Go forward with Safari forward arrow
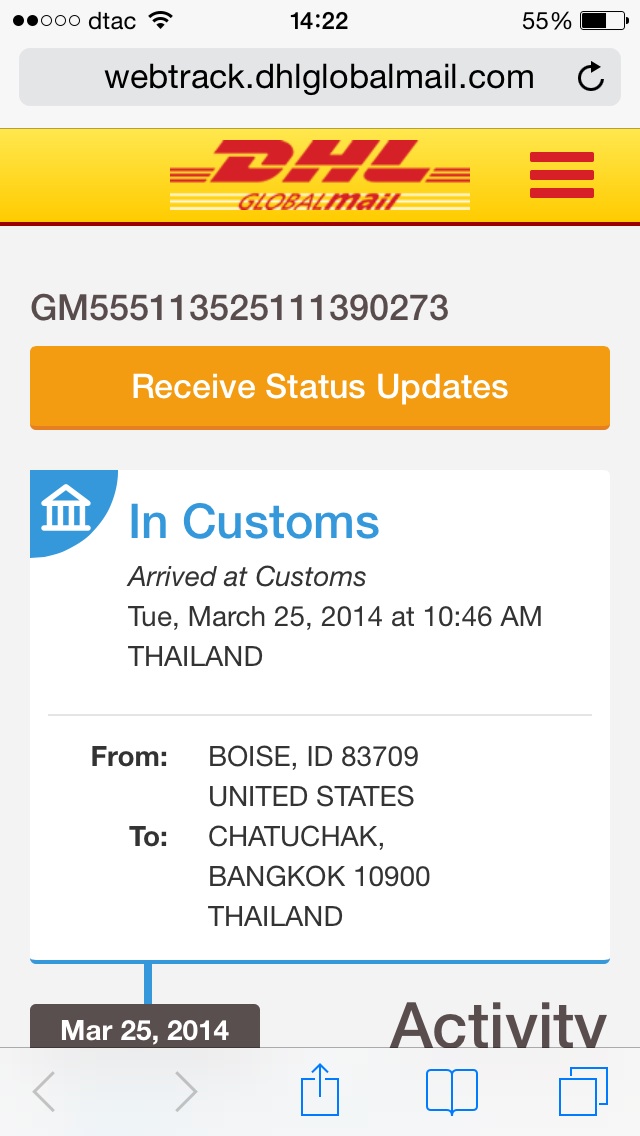Image resolution: width=640 pixels, height=1136 pixels. click(185, 1092)
